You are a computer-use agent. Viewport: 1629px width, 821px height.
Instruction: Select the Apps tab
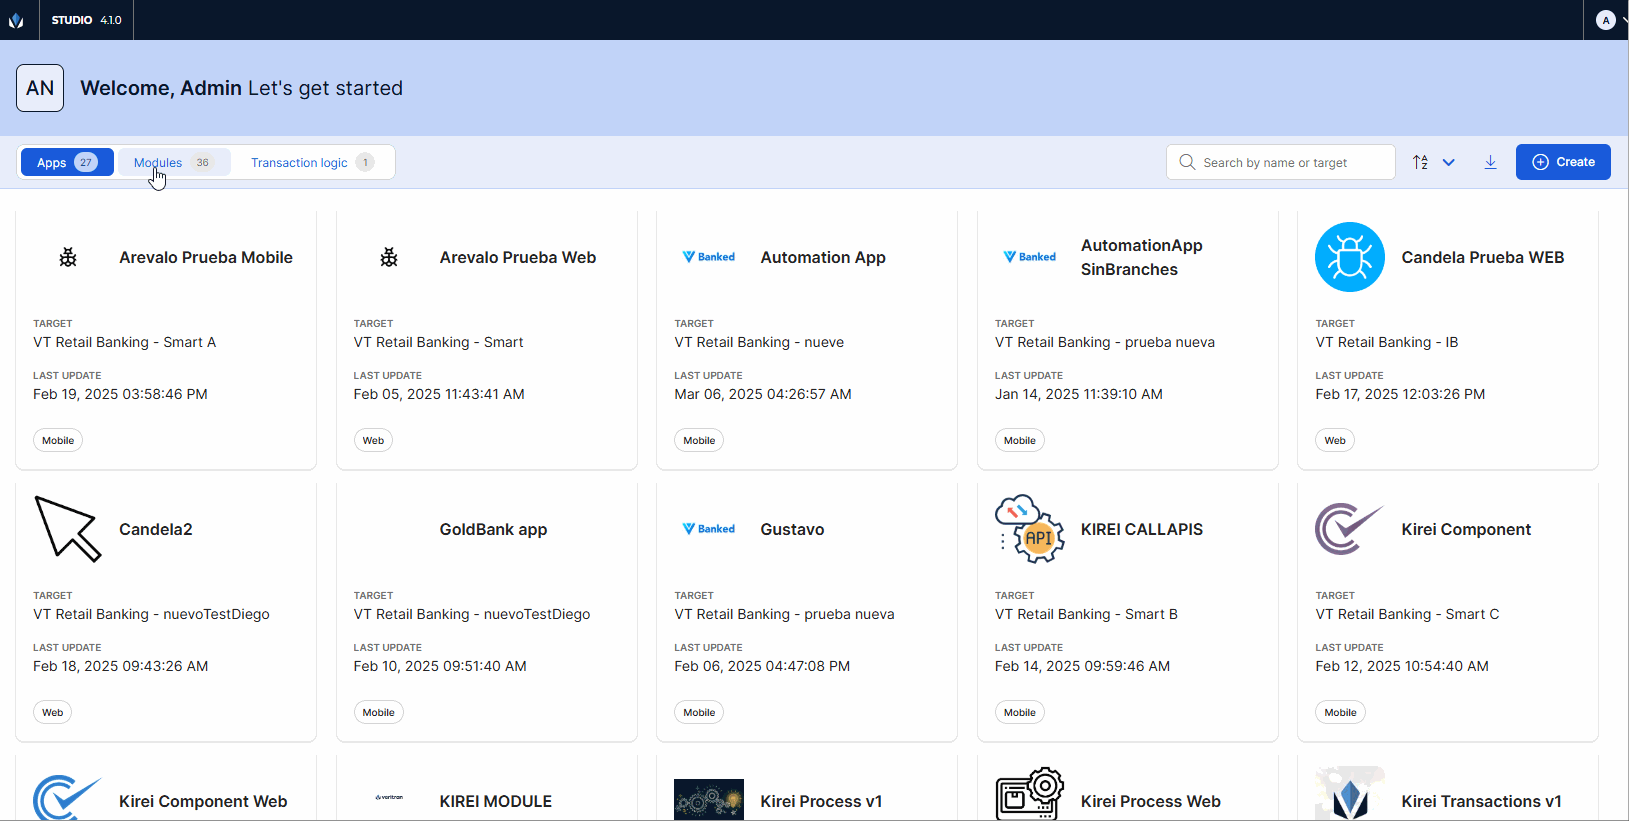pos(67,162)
